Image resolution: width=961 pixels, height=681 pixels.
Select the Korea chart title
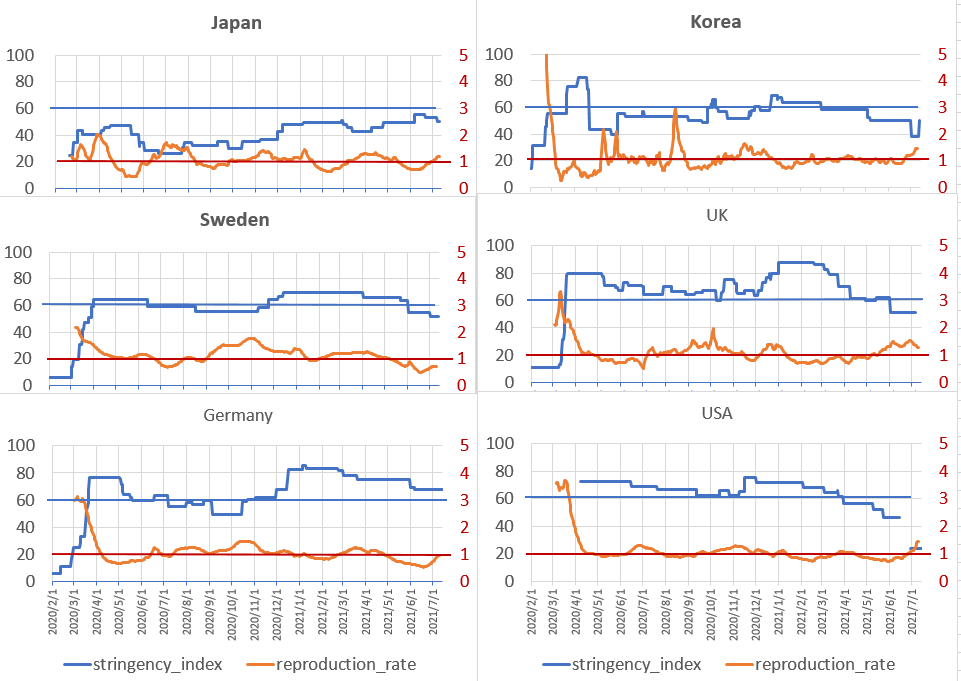(716, 21)
